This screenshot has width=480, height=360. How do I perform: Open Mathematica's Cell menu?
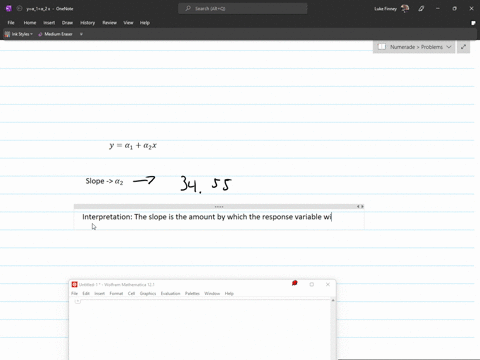coord(131,293)
